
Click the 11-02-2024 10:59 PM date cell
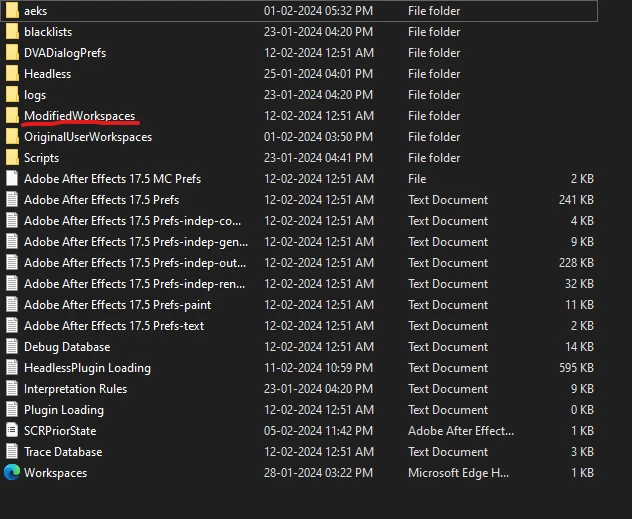pyautogui.click(x=318, y=368)
